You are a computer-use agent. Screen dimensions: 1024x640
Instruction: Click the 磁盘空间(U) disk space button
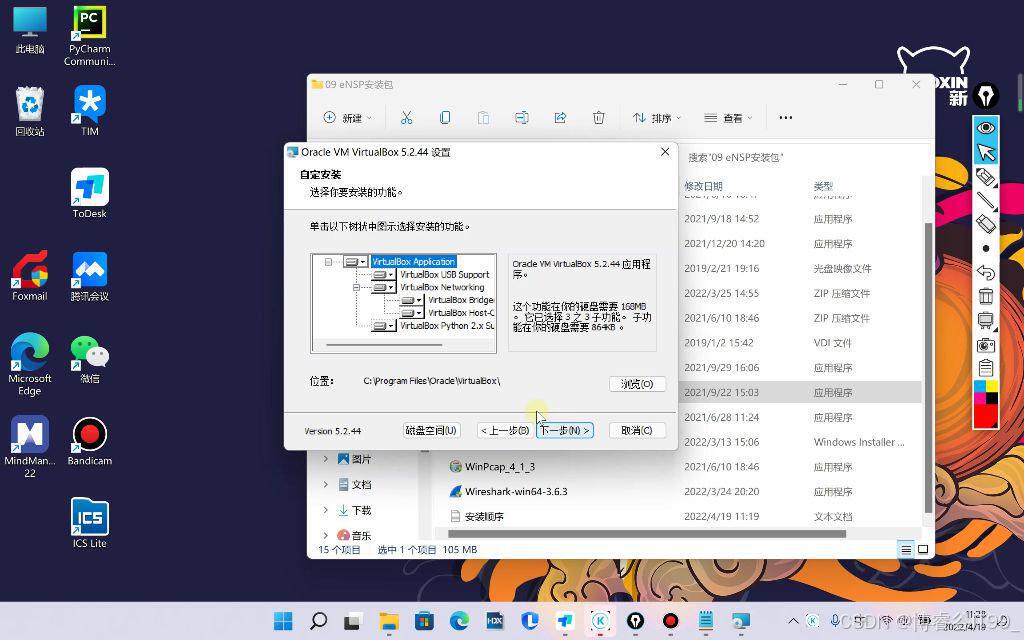[x=431, y=430]
